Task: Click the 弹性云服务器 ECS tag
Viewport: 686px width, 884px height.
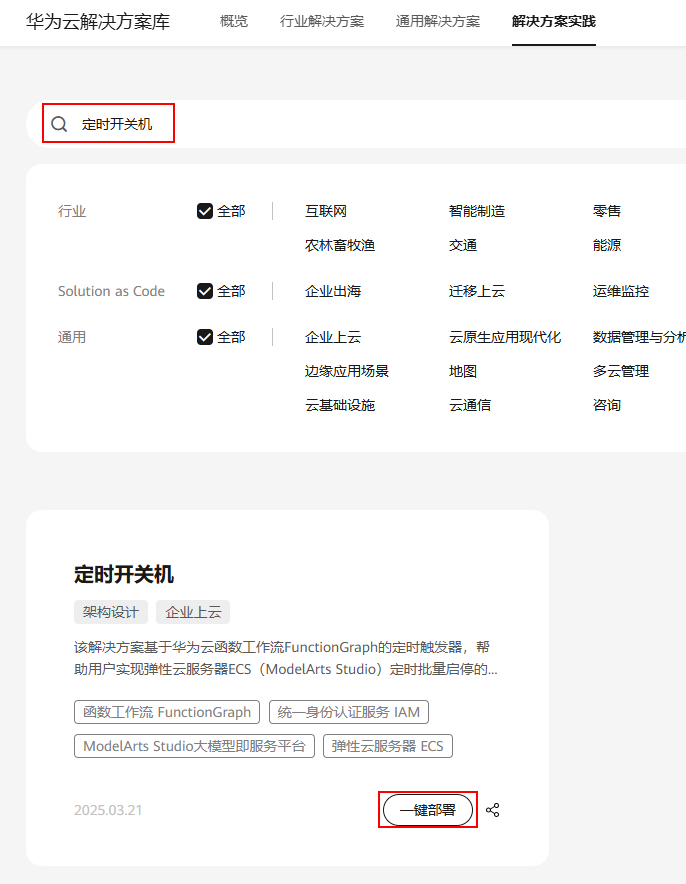Action: [387, 746]
